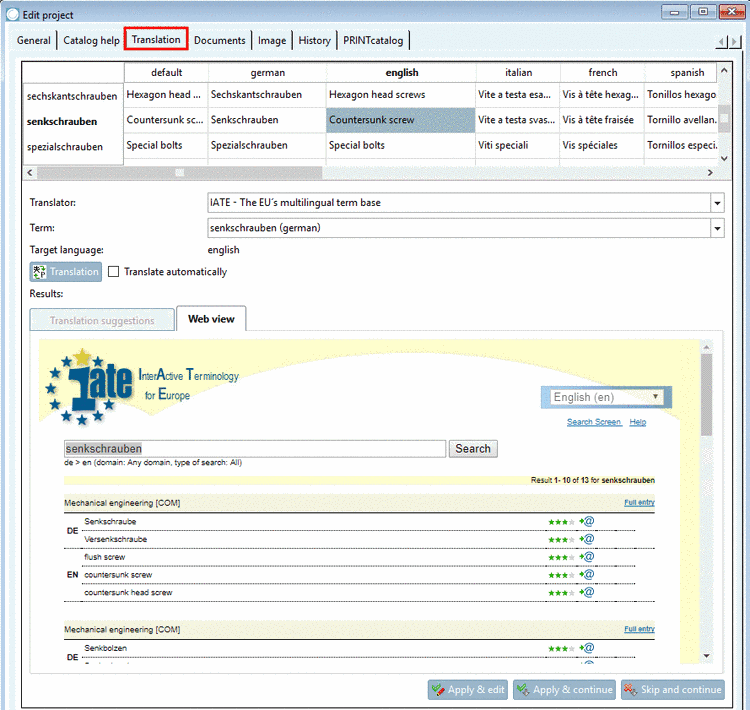Click the IATE Search button
The height and width of the screenshot is (710, 750).
click(x=473, y=449)
